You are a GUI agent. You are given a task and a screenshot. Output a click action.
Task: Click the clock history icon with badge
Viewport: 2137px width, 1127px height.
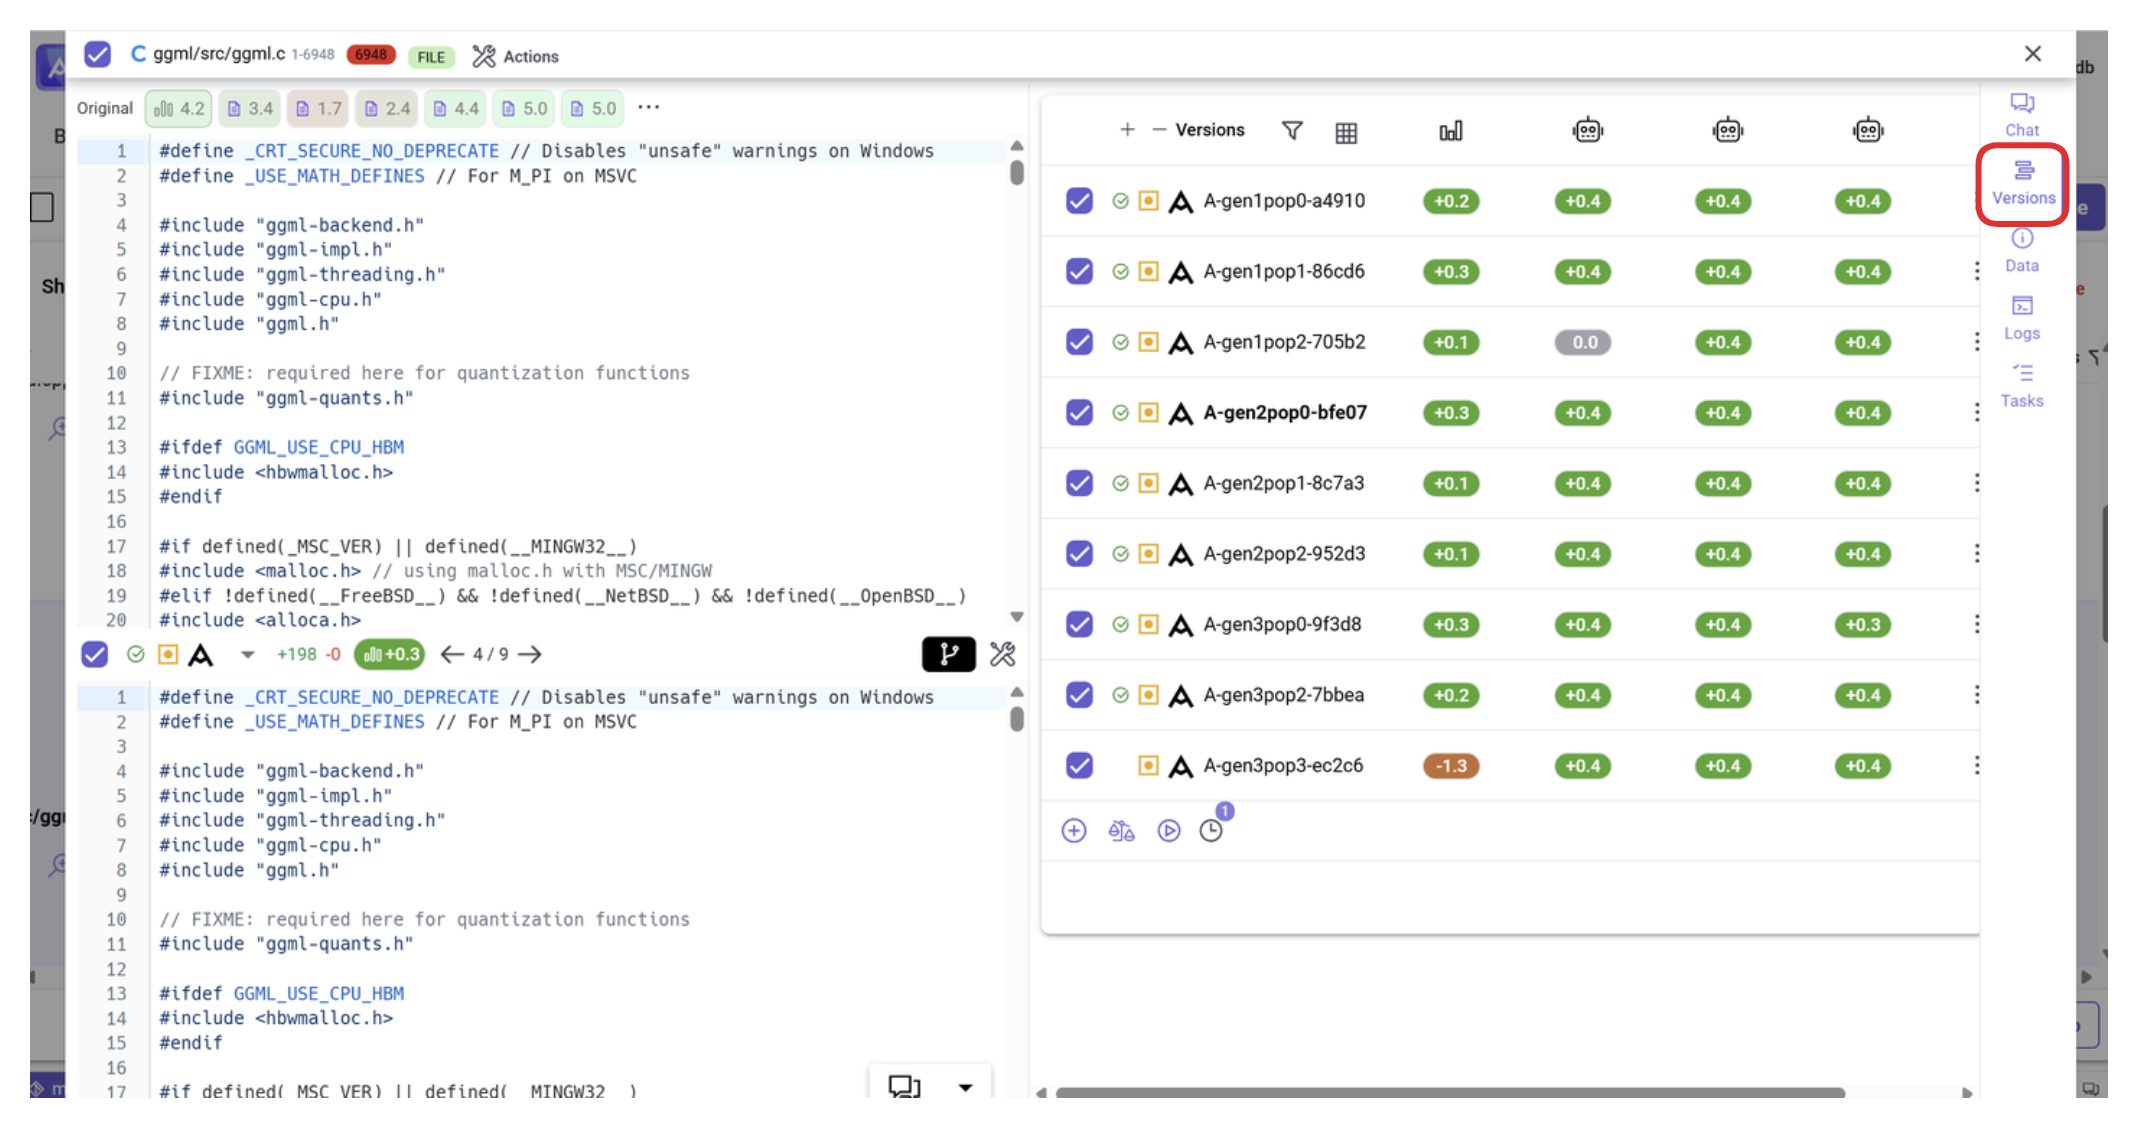pos(1211,831)
